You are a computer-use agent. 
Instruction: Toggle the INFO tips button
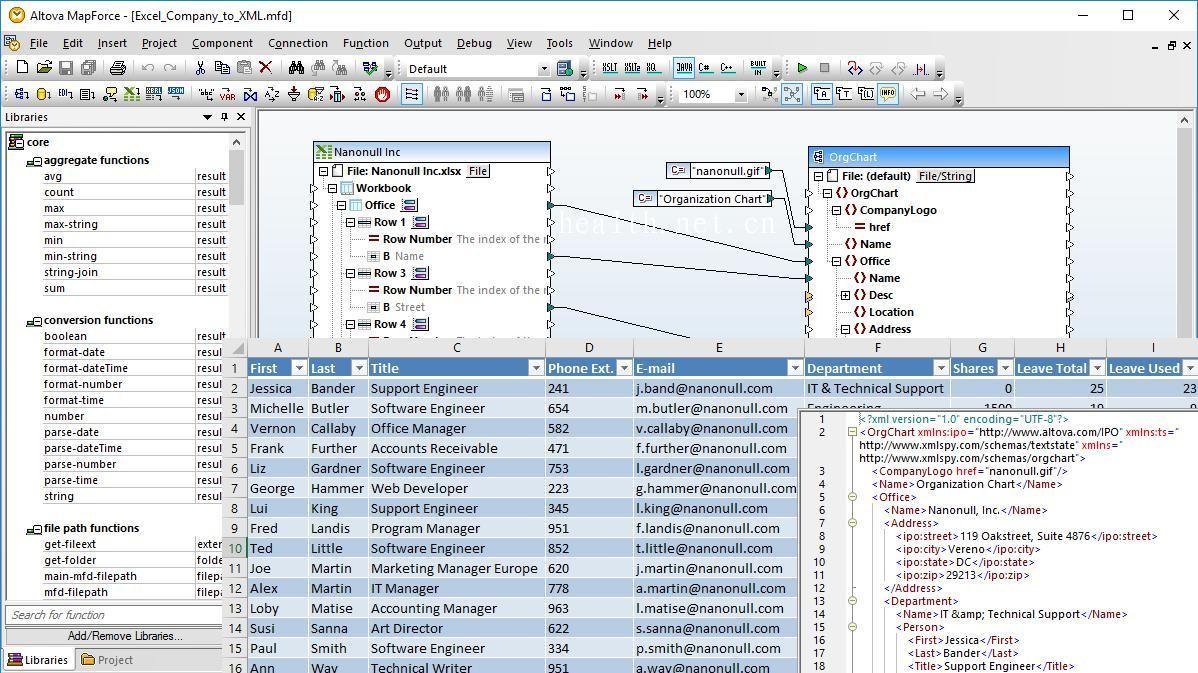(x=888, y=94)
